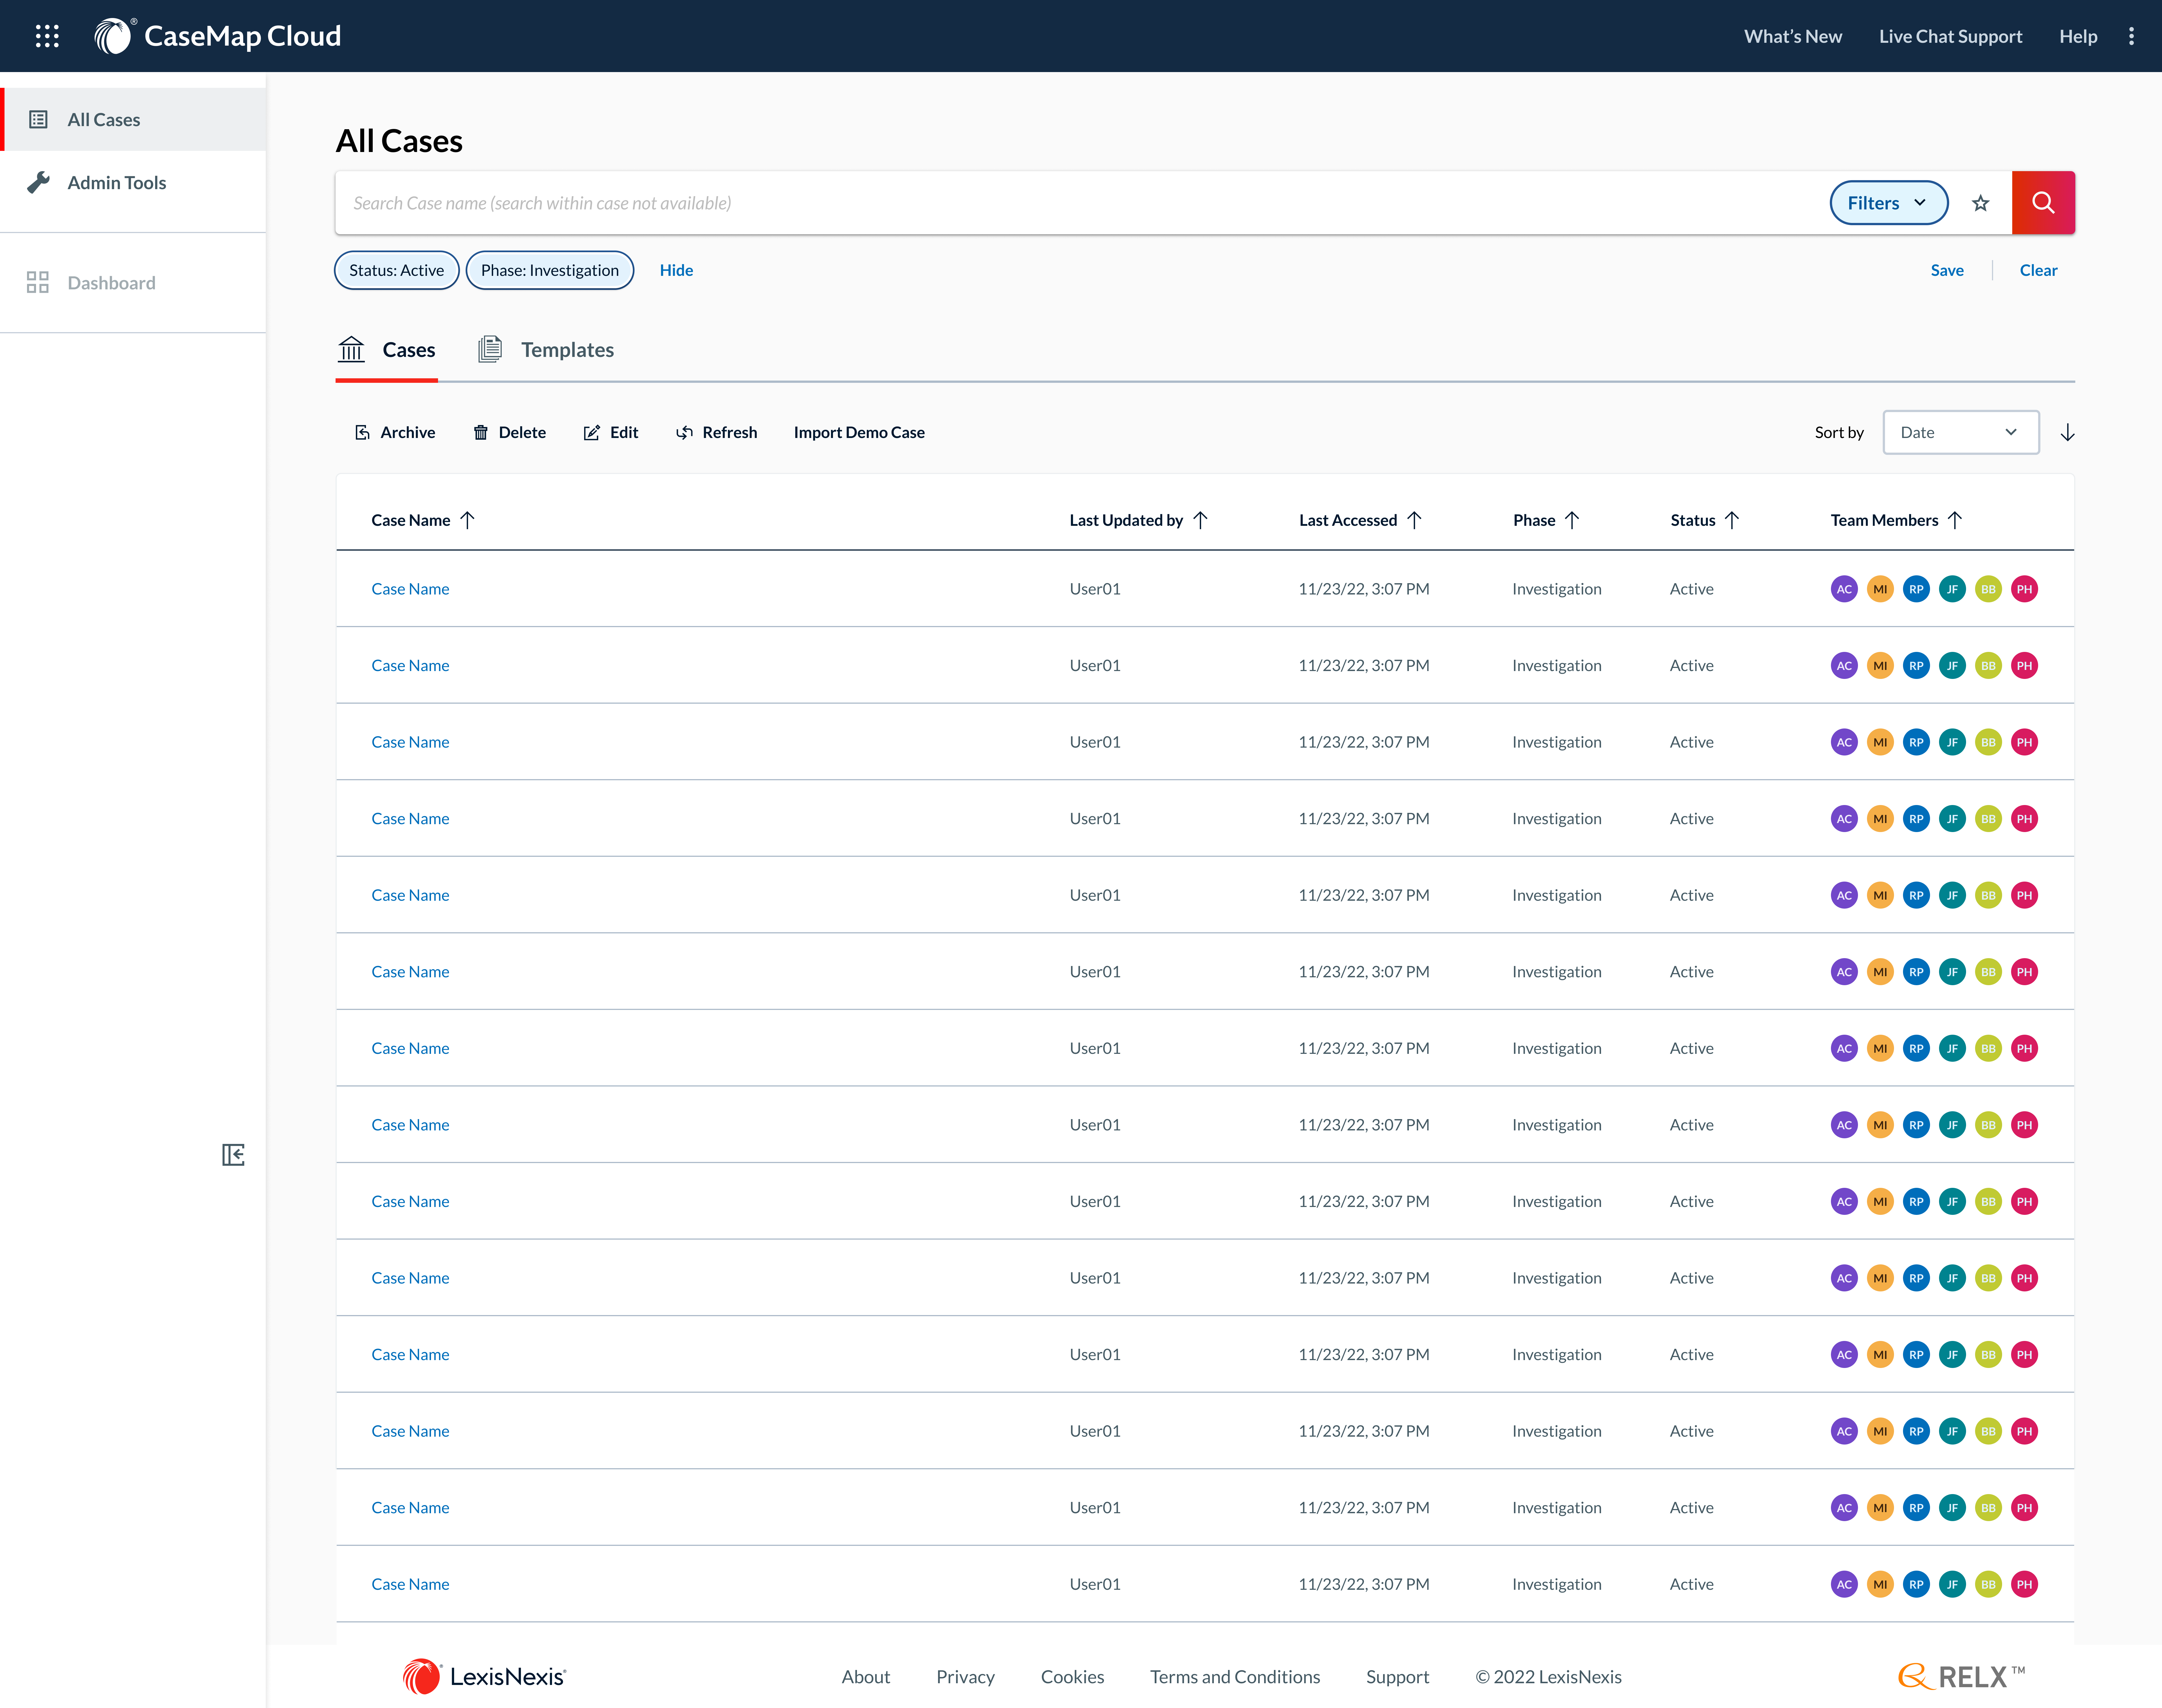Open the app launcher grid icon
This screenshot has width=2162, height=1708.
[47, 36]
